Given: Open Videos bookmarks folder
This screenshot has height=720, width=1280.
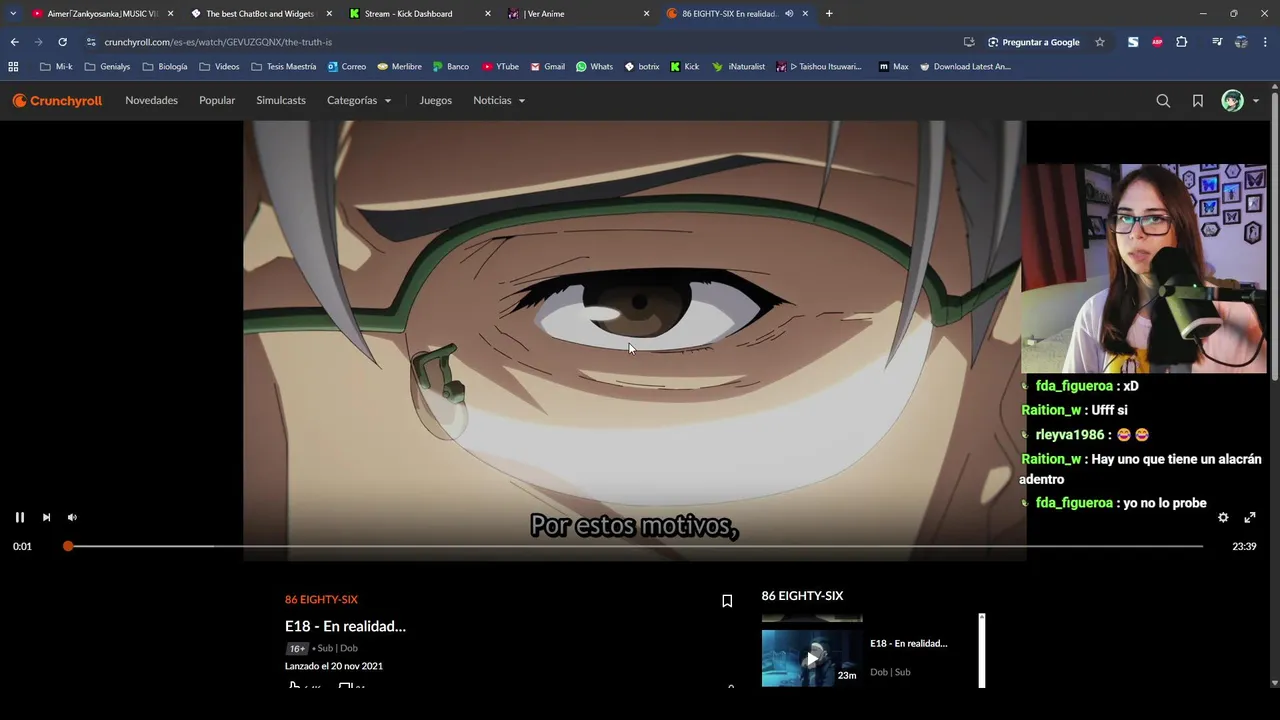Looking at the screenshot, I should tap(220, 67).
